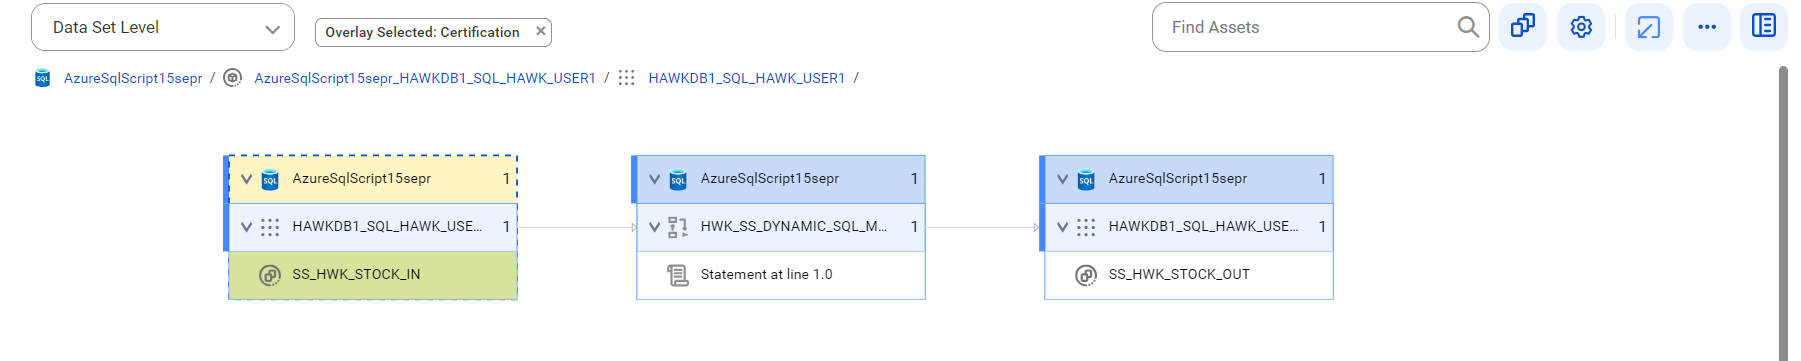Select the SS_HWK_STOCK_OUT dataset
This screenshot has width=1801, height=361.
[1189, 275]
